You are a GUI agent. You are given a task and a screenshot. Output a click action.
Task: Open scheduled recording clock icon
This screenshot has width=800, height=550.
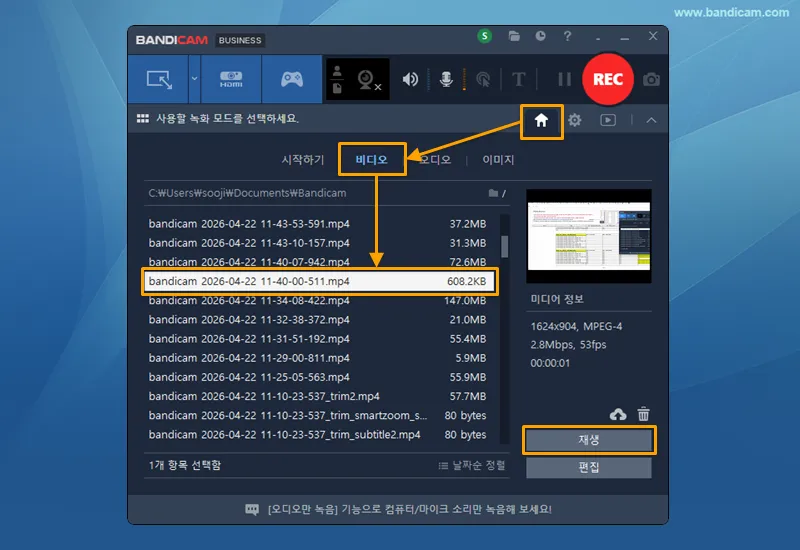pyautogui.click(x=540, y=36)
